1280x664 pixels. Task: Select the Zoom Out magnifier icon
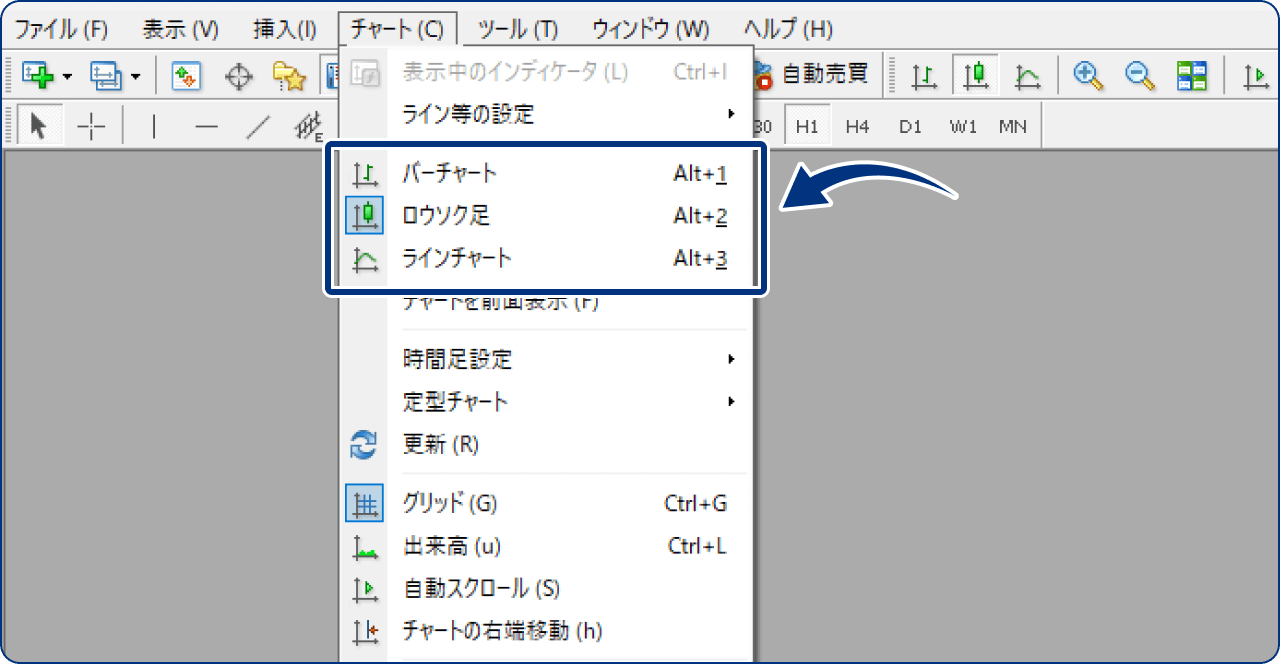[1139, 74]
